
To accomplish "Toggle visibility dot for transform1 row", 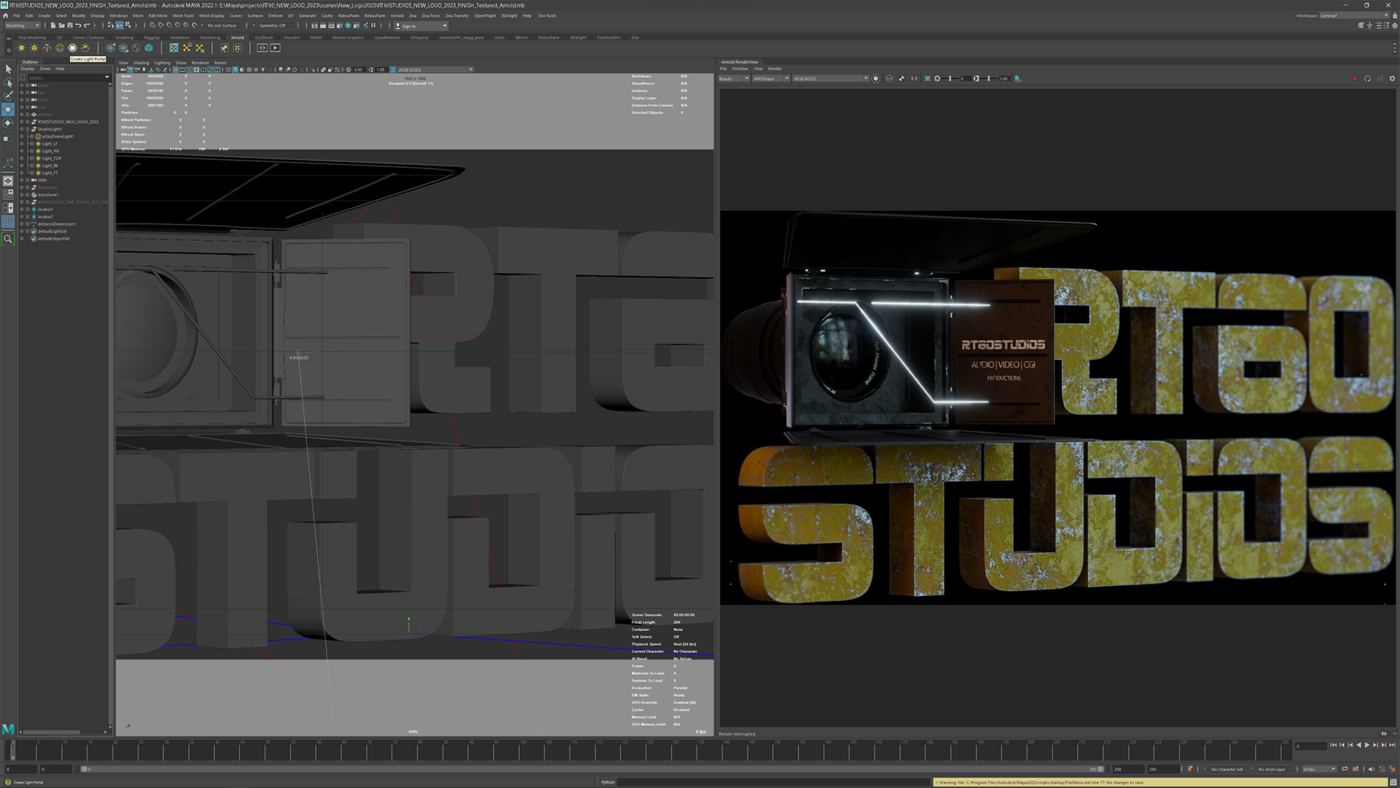I will (x=22, y=195).
